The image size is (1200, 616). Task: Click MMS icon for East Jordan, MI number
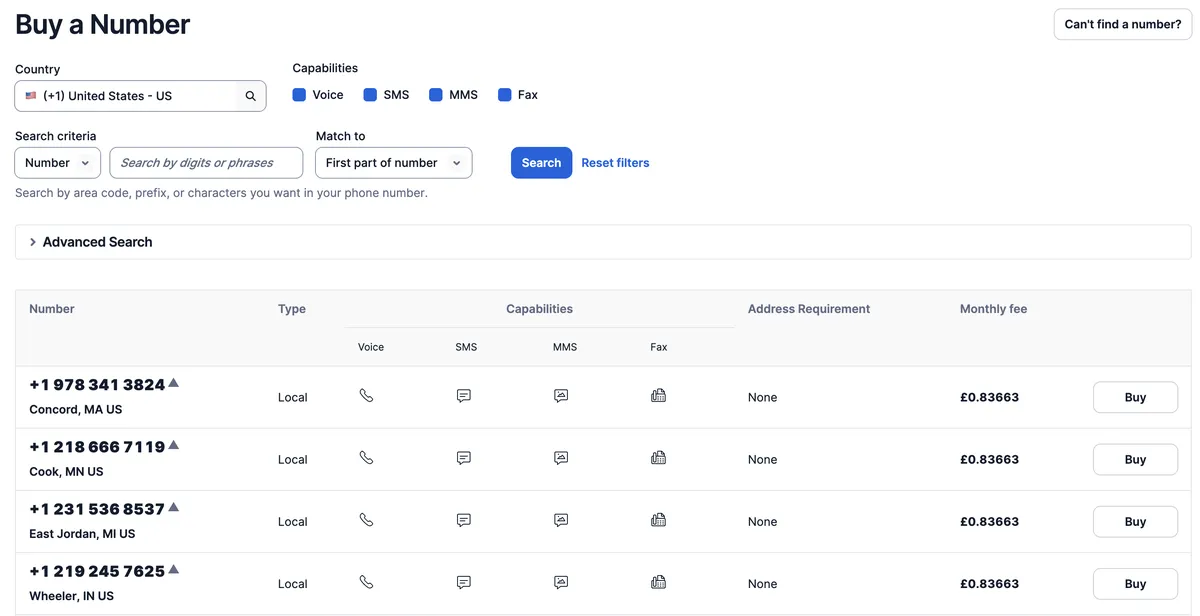[561, 520]
